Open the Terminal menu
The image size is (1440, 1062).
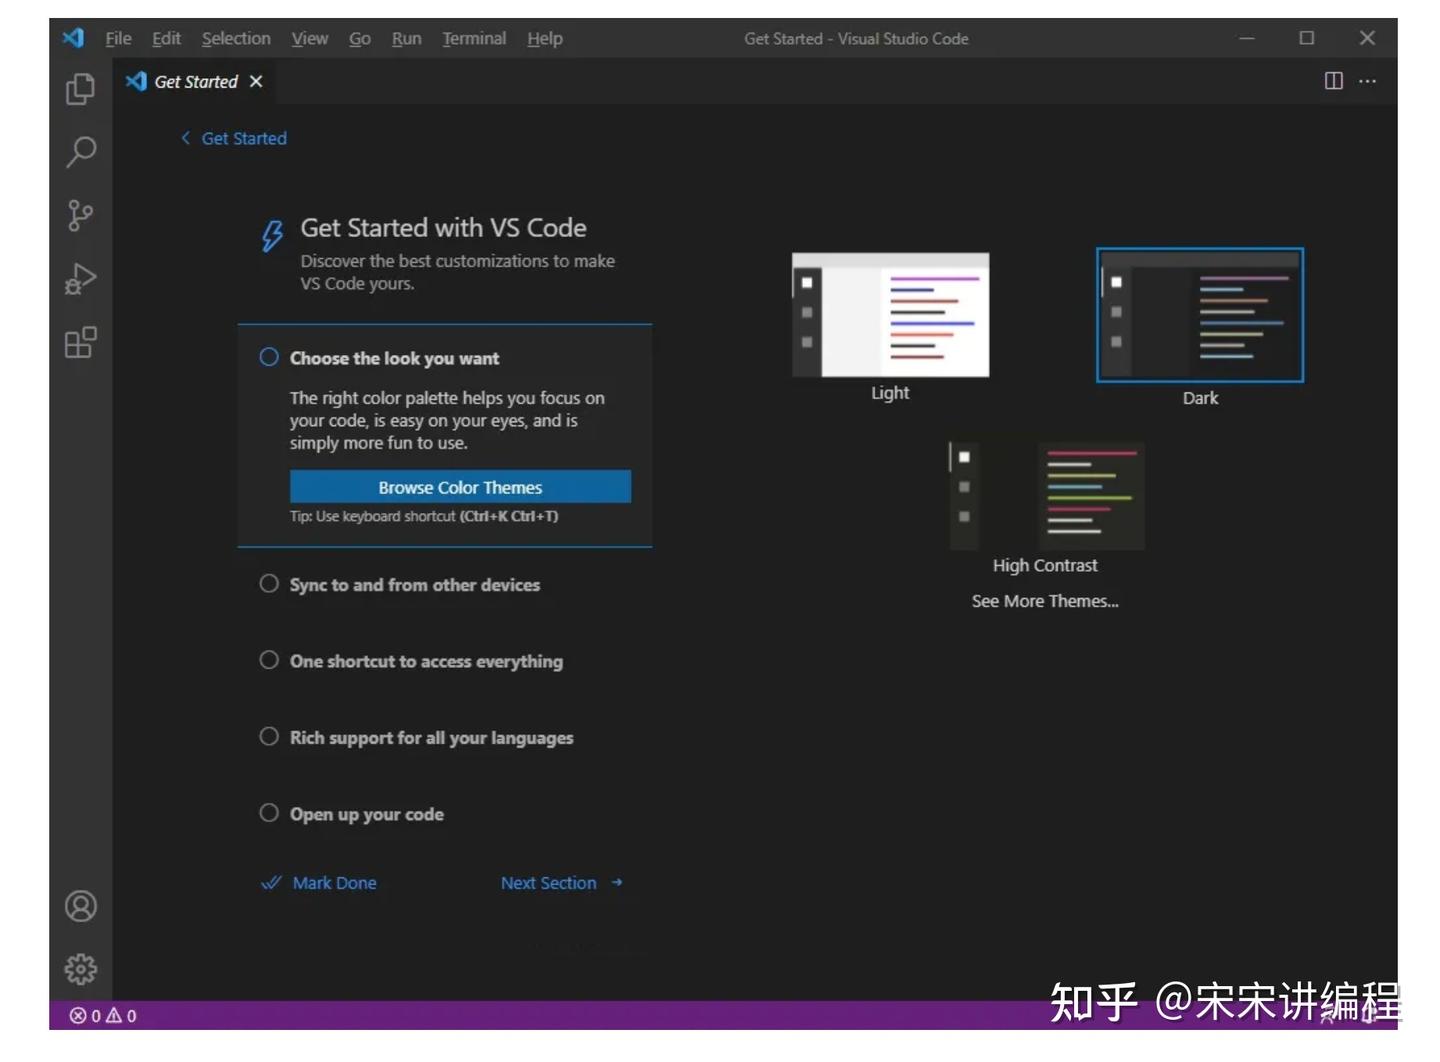[473, 38]
